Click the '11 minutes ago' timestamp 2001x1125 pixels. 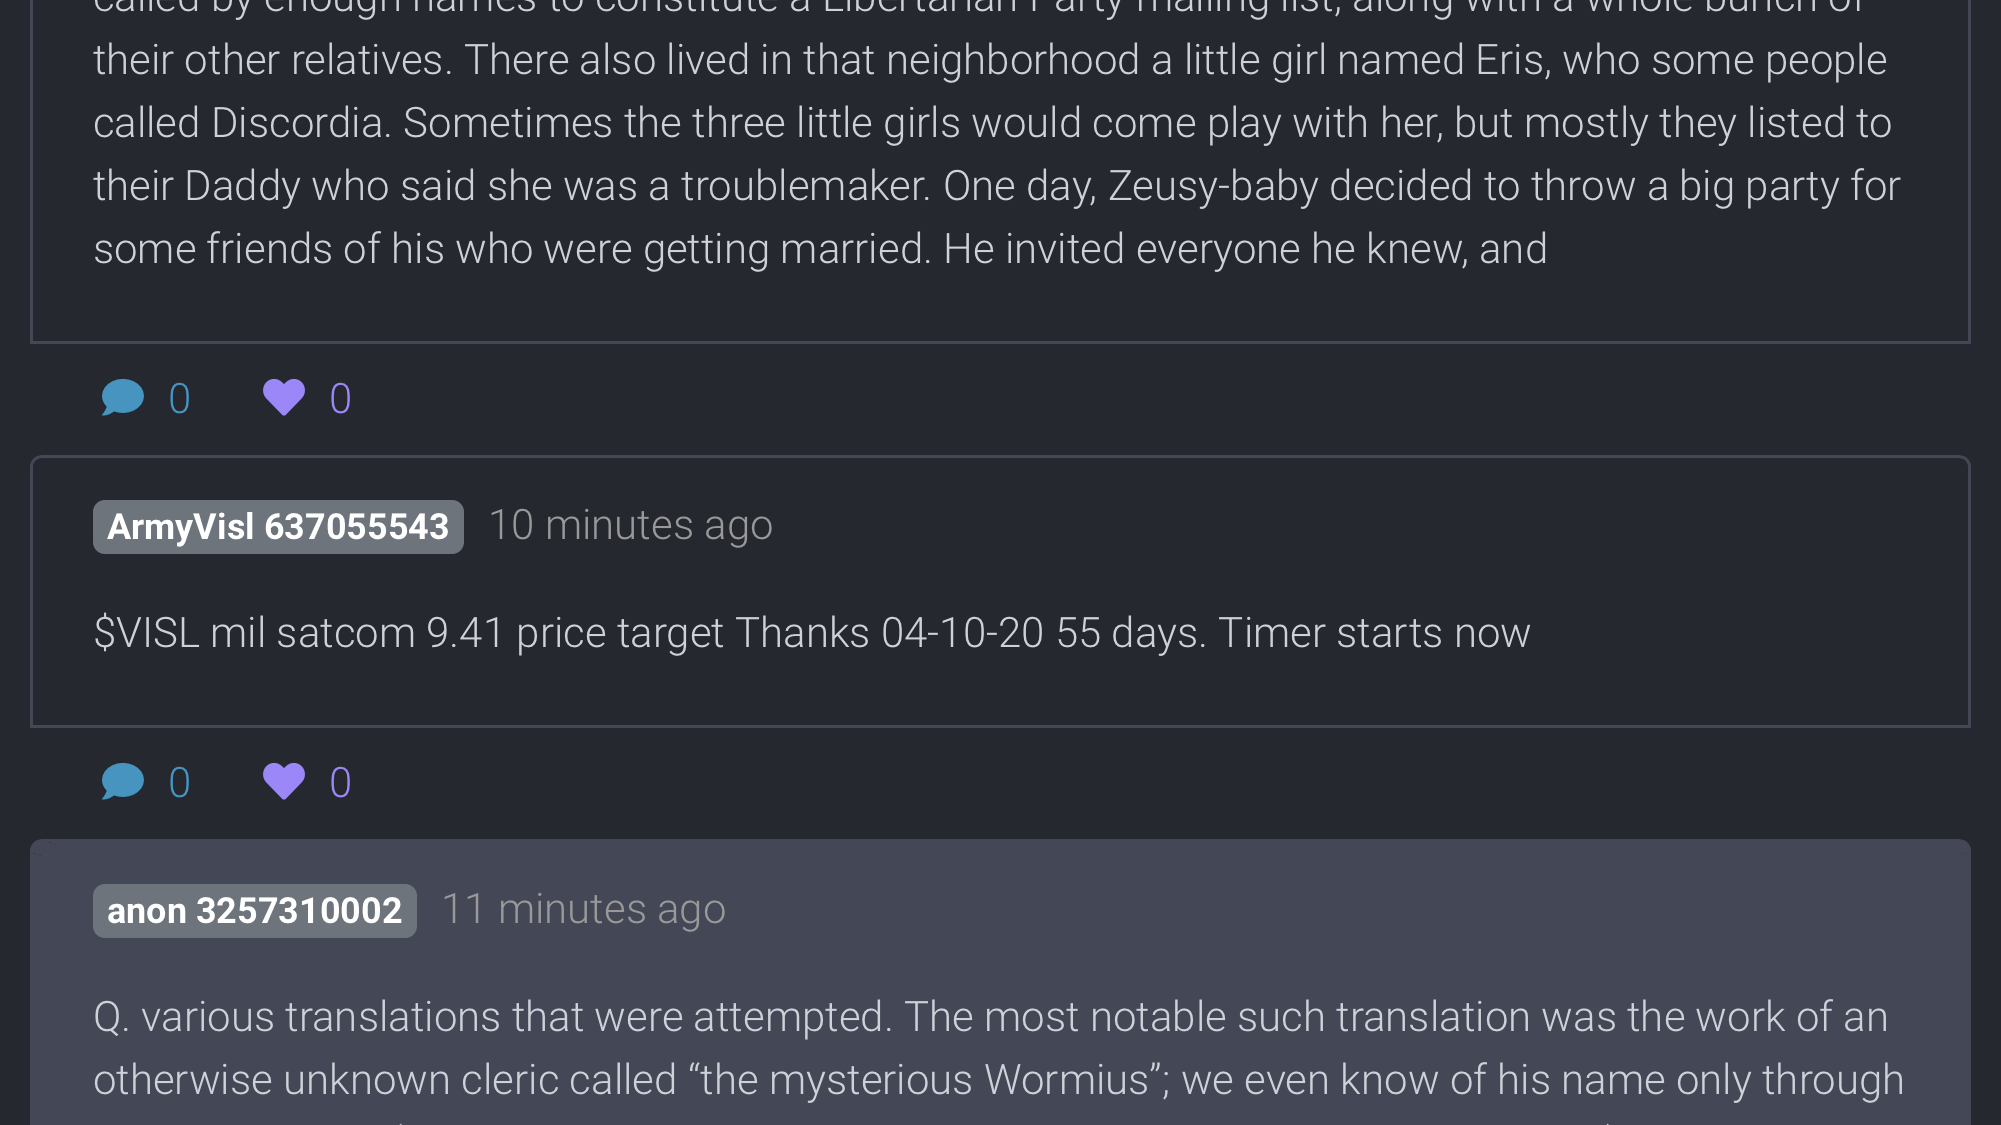click(x=583, y=910)
